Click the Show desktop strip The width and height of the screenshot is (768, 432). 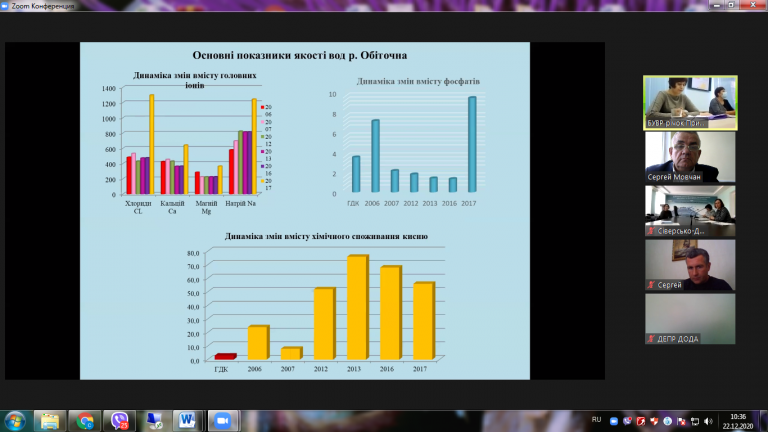pos(763,421)
